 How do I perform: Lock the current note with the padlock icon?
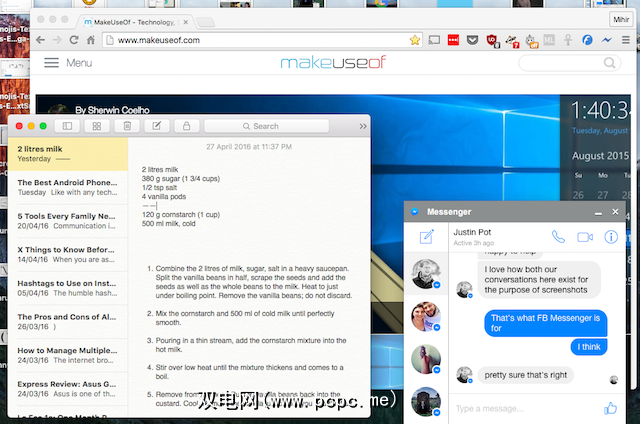coord(186,126)
